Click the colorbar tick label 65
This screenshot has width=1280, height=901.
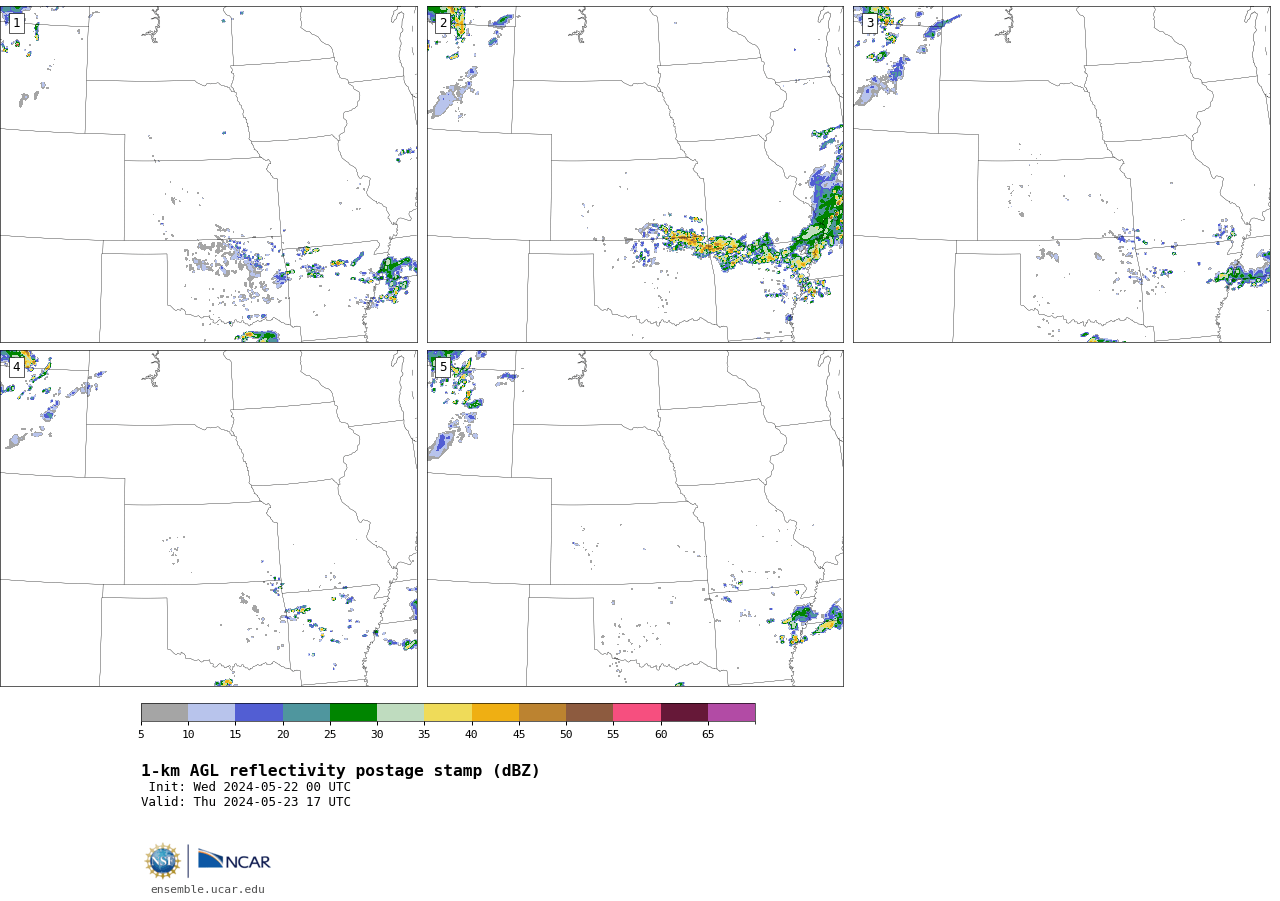pos(708,735)
